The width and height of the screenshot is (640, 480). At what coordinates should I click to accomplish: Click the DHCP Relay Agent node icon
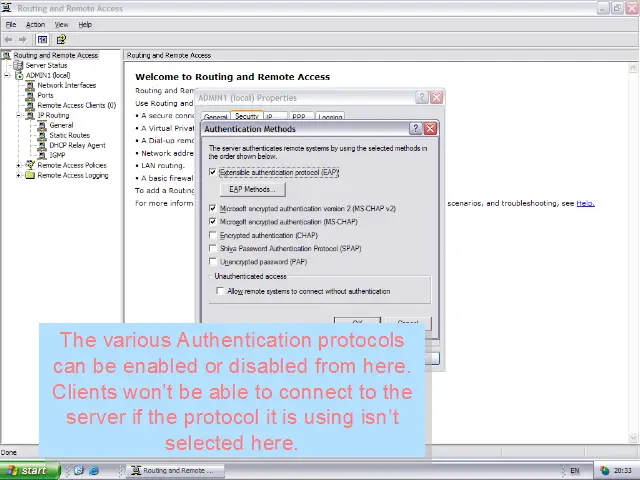click(x=42, y=145)
